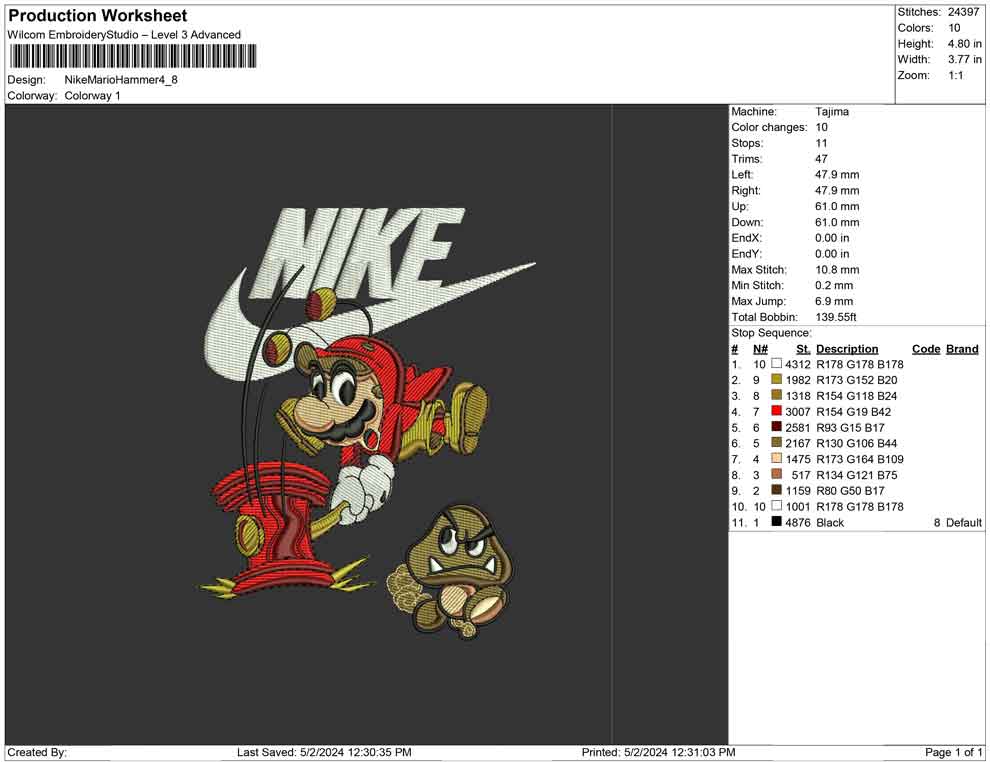Image resolution: width=990 pixels, height=762 pixels.
Task: Click the Height value '4.80 in'
Action: click(x=964, y=44)
